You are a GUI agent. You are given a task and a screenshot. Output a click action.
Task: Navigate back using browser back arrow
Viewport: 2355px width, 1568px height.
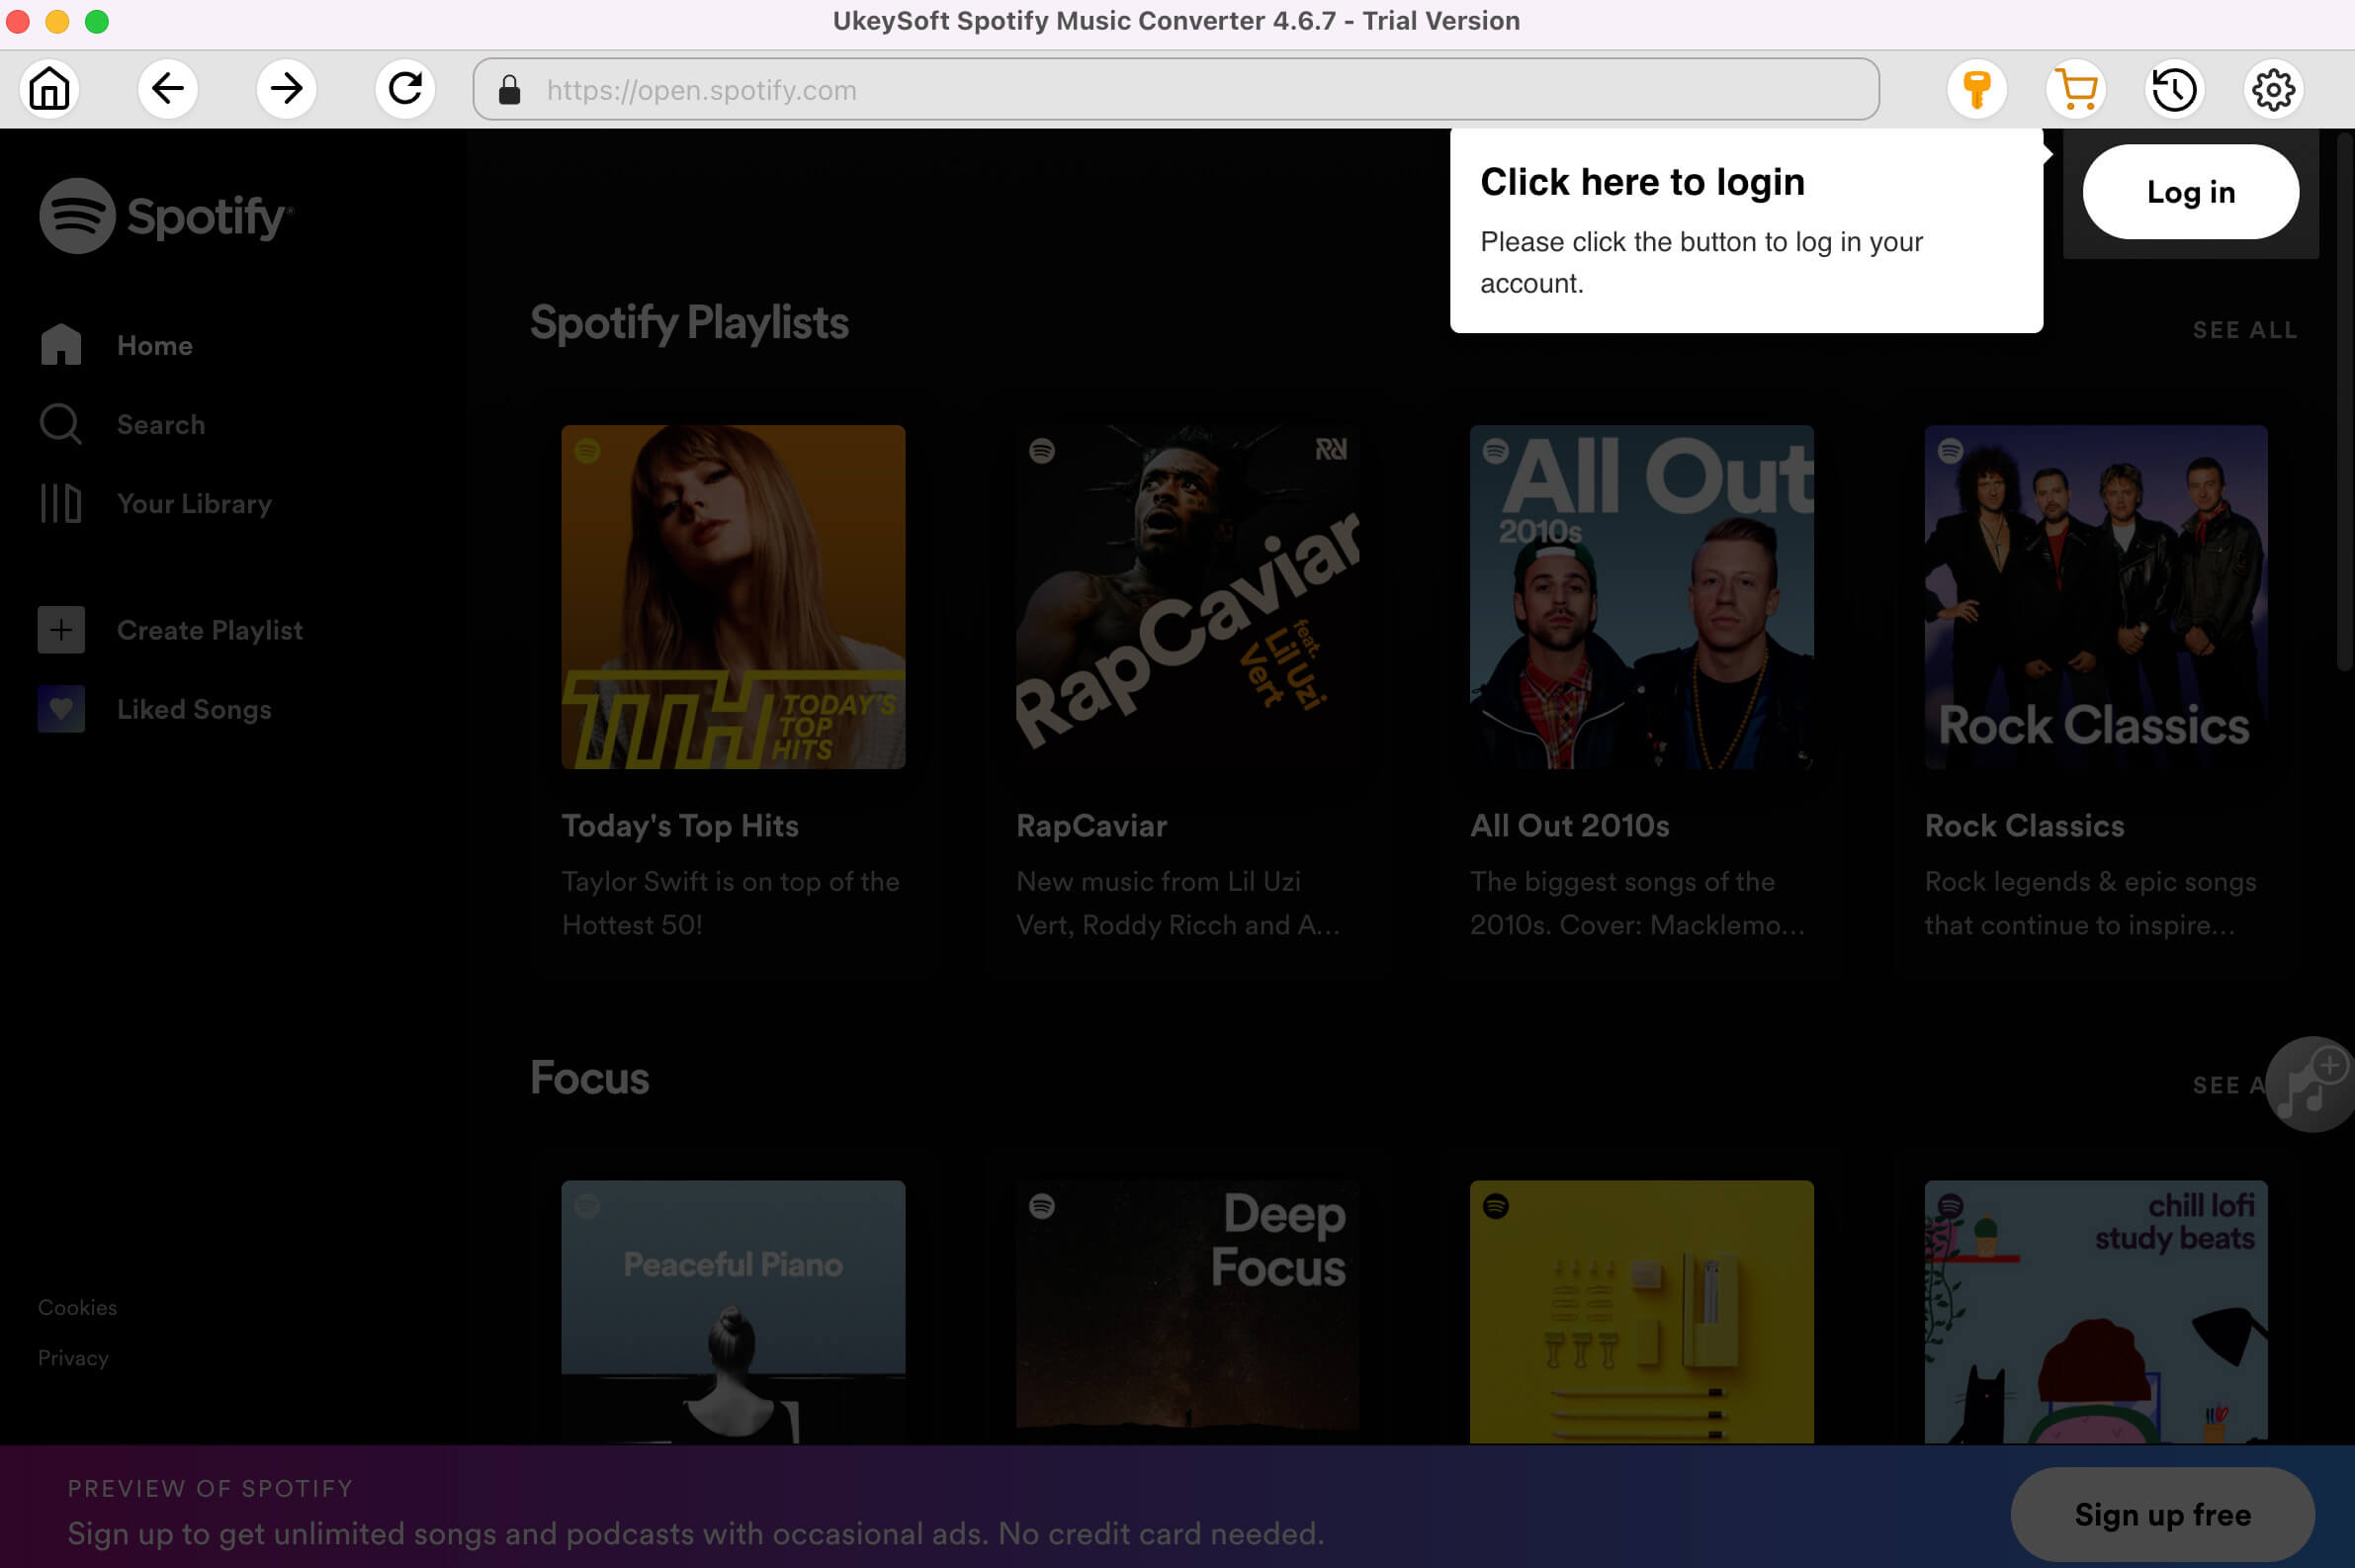(166, 88)
